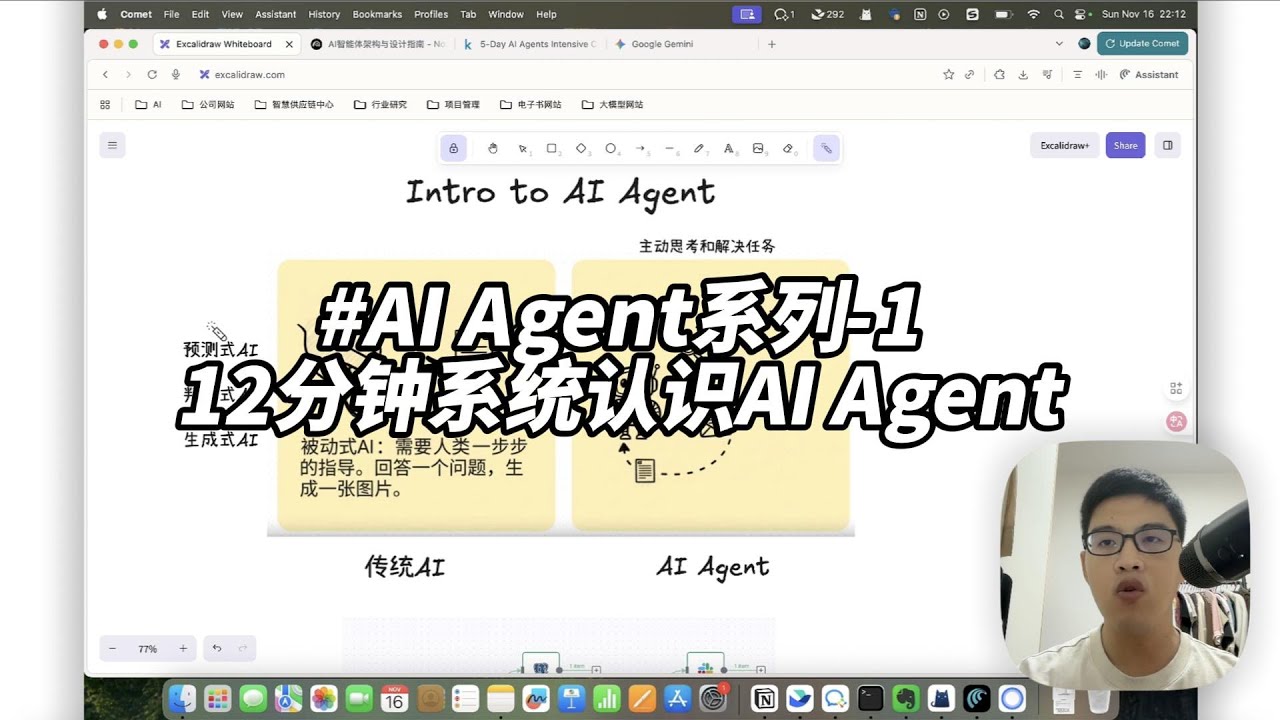Switch to the Hand panning tool
The image size is (1280, 720).
coord(493,147)
